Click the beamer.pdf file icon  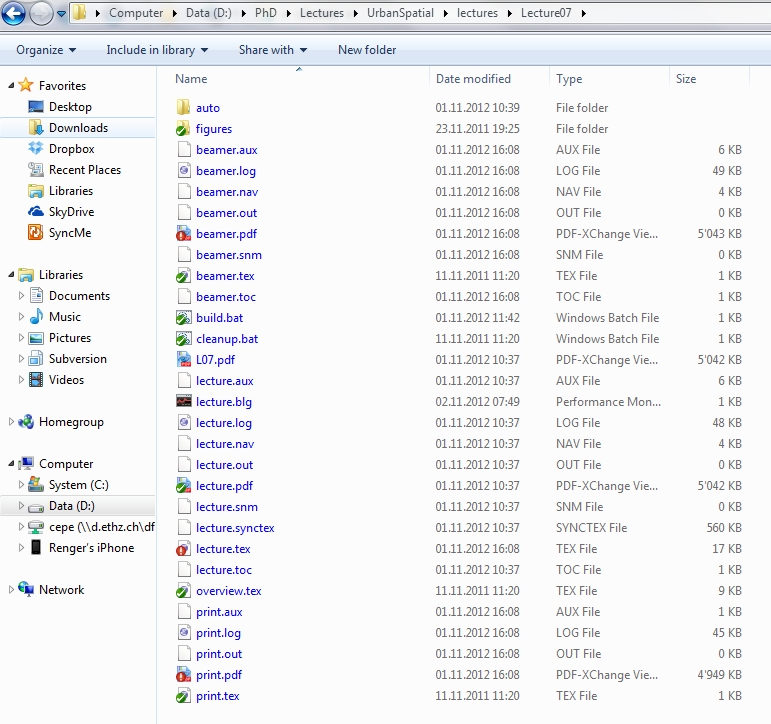pos(183,233)
